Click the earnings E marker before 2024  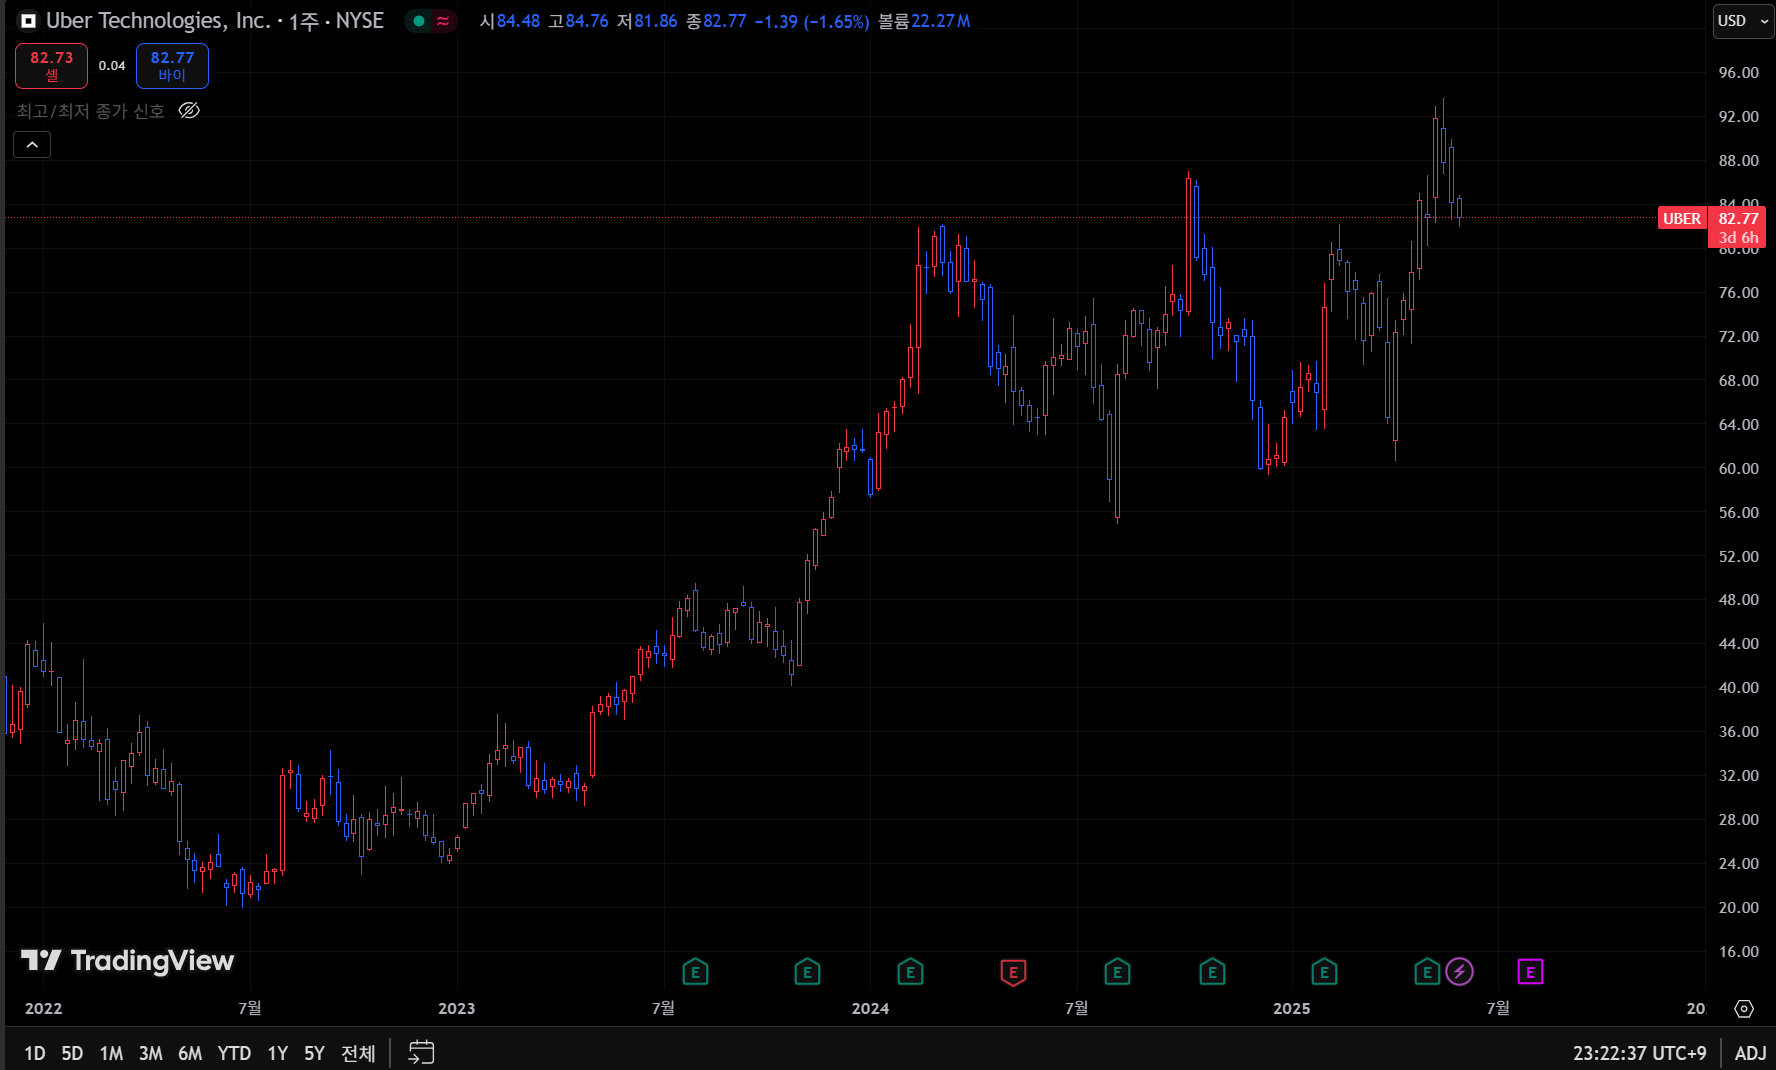pos(807,972)
